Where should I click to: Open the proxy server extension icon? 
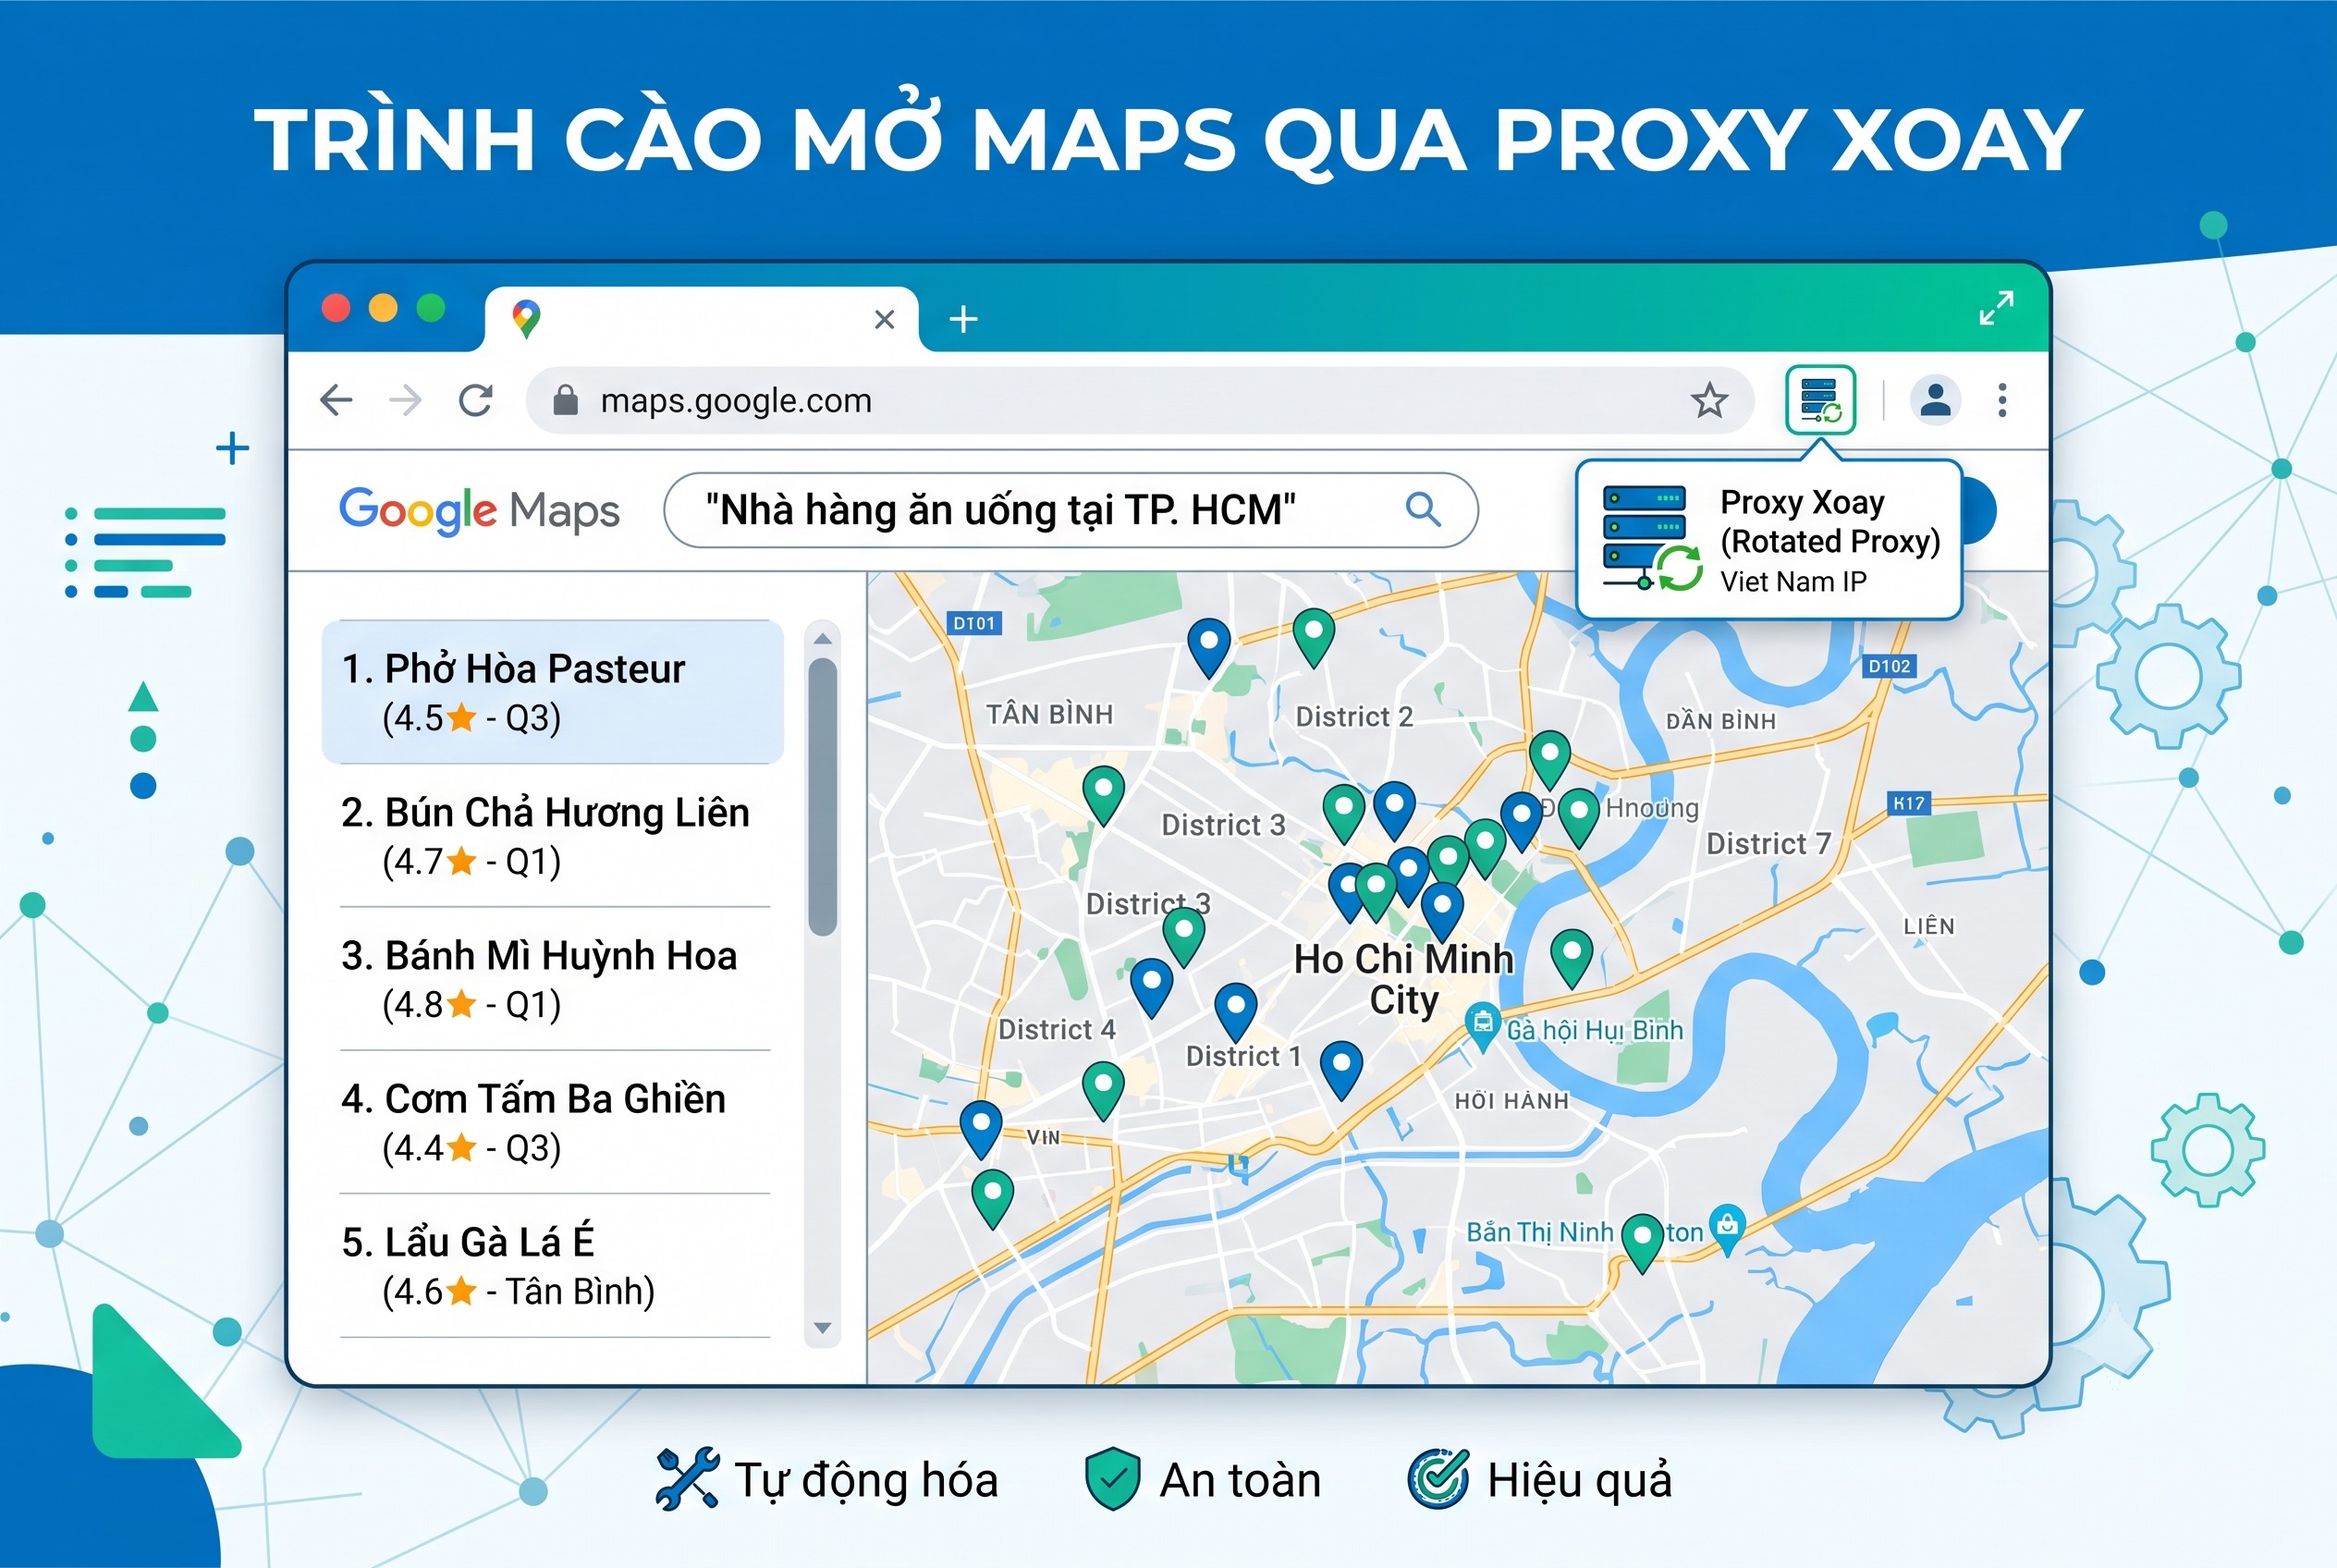coord(1820,399)
